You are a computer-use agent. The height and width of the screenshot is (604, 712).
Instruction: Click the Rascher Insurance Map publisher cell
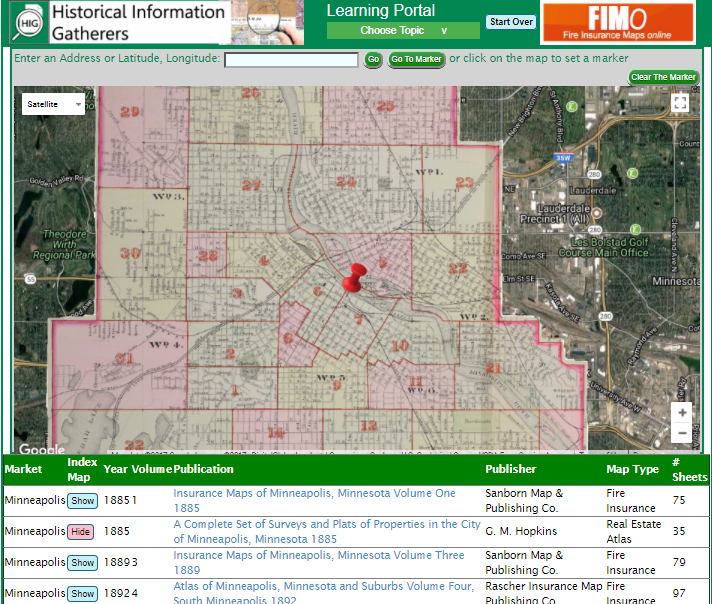tap(544, 593)
